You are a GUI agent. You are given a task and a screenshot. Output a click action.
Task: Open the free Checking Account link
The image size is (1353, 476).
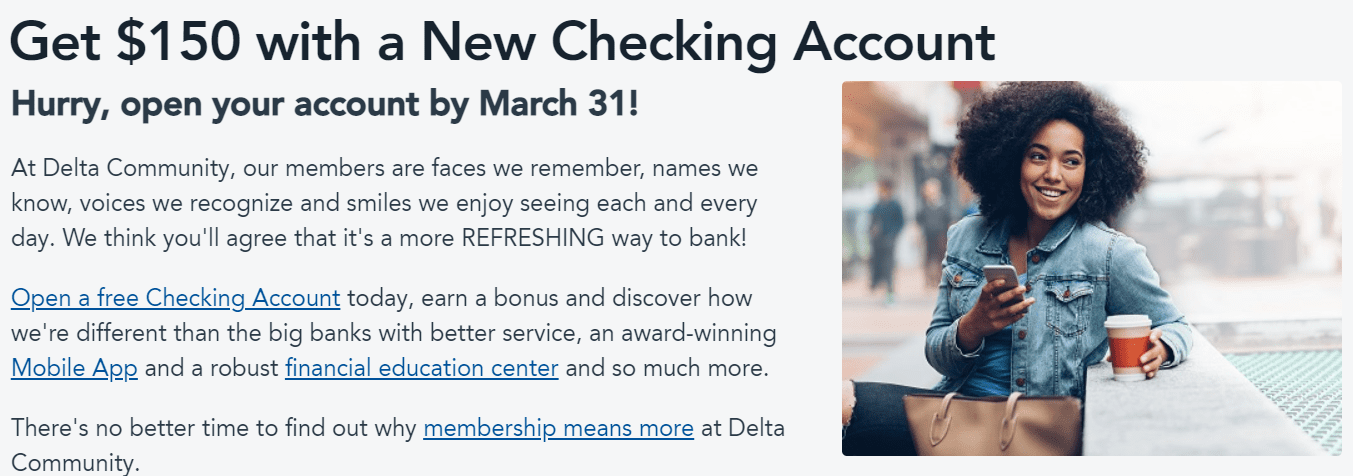pos(176,298)
